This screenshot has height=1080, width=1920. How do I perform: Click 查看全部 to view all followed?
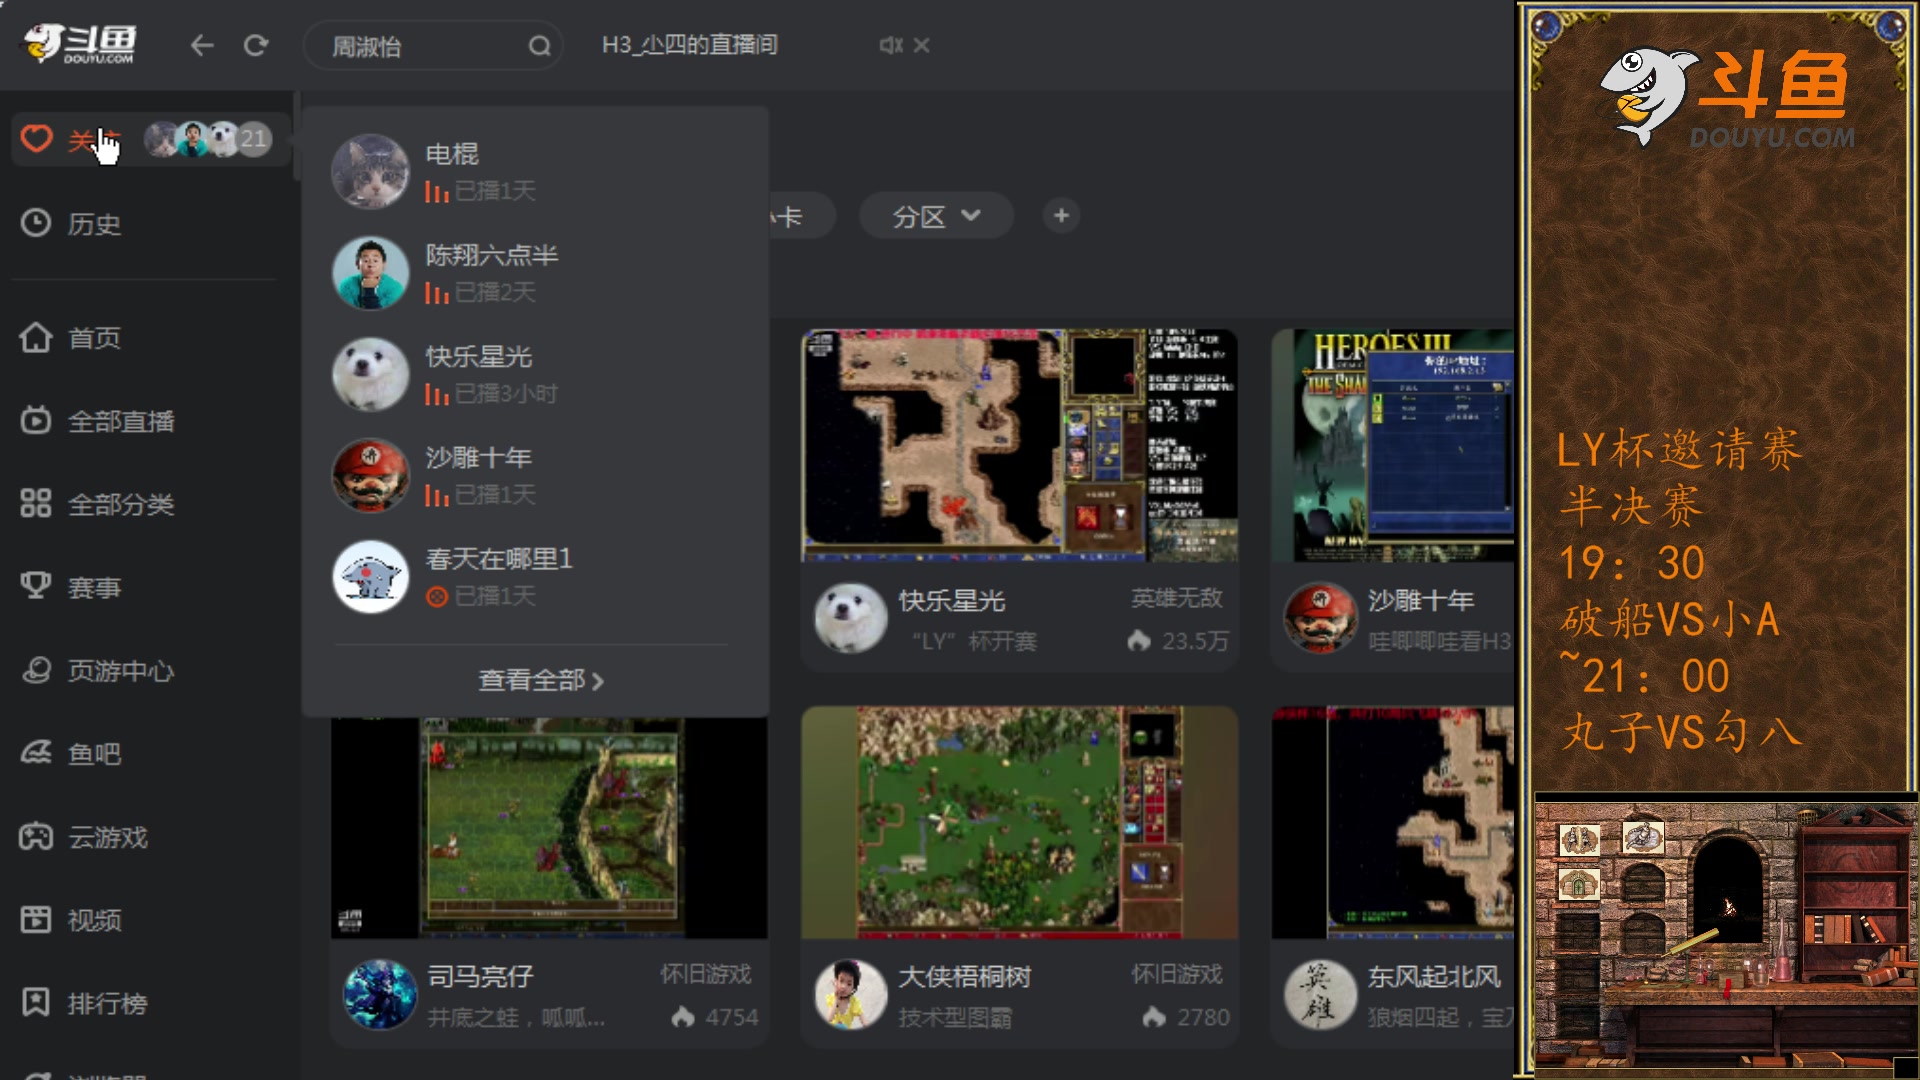click(x=541, y=680)
